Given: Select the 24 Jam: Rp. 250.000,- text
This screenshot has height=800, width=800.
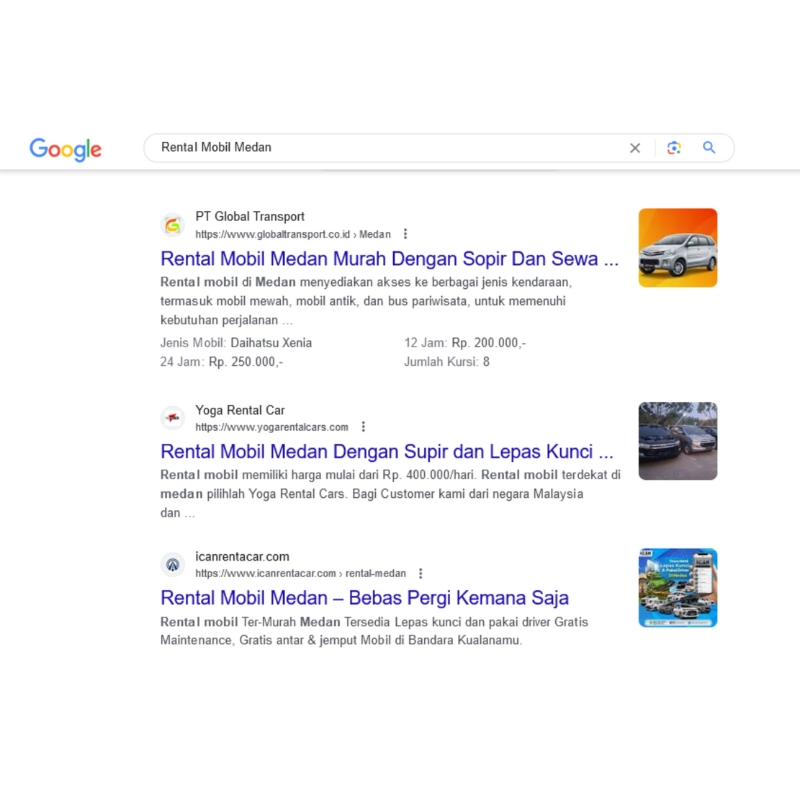Looking at the screenshot, I should [x=221, y=362].
